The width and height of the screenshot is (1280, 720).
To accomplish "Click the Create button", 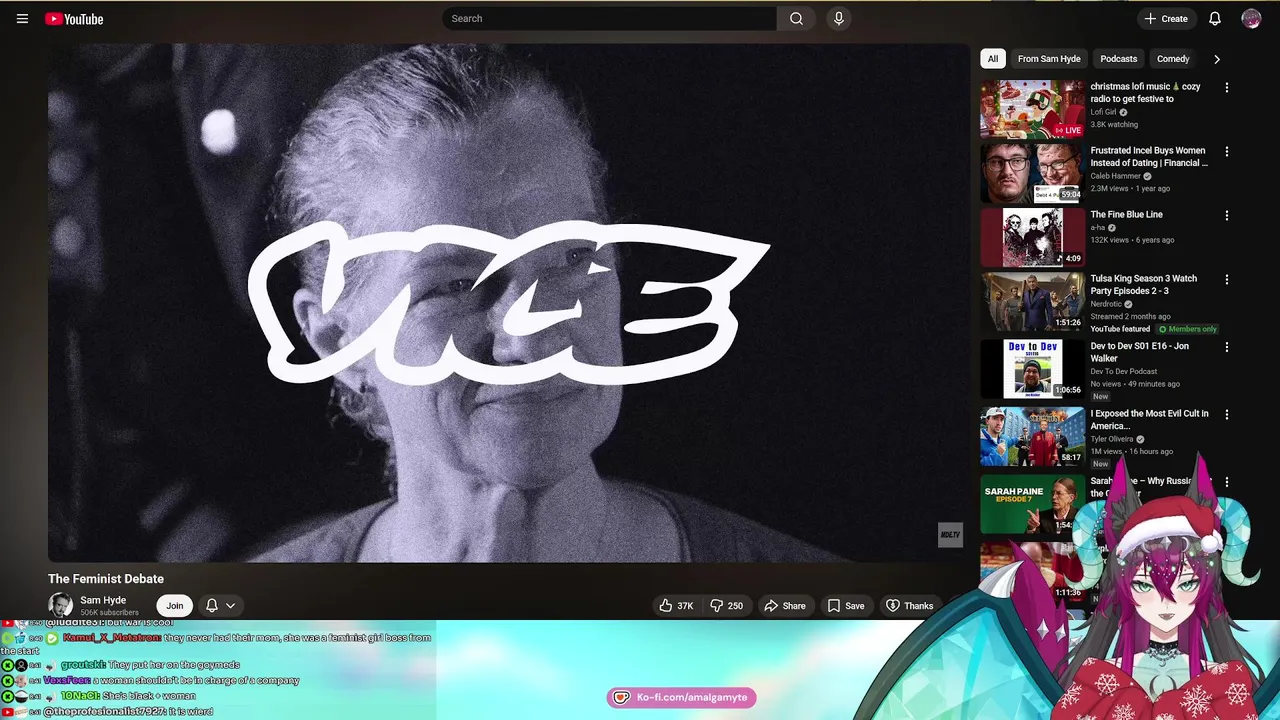I will [1166, 18].
